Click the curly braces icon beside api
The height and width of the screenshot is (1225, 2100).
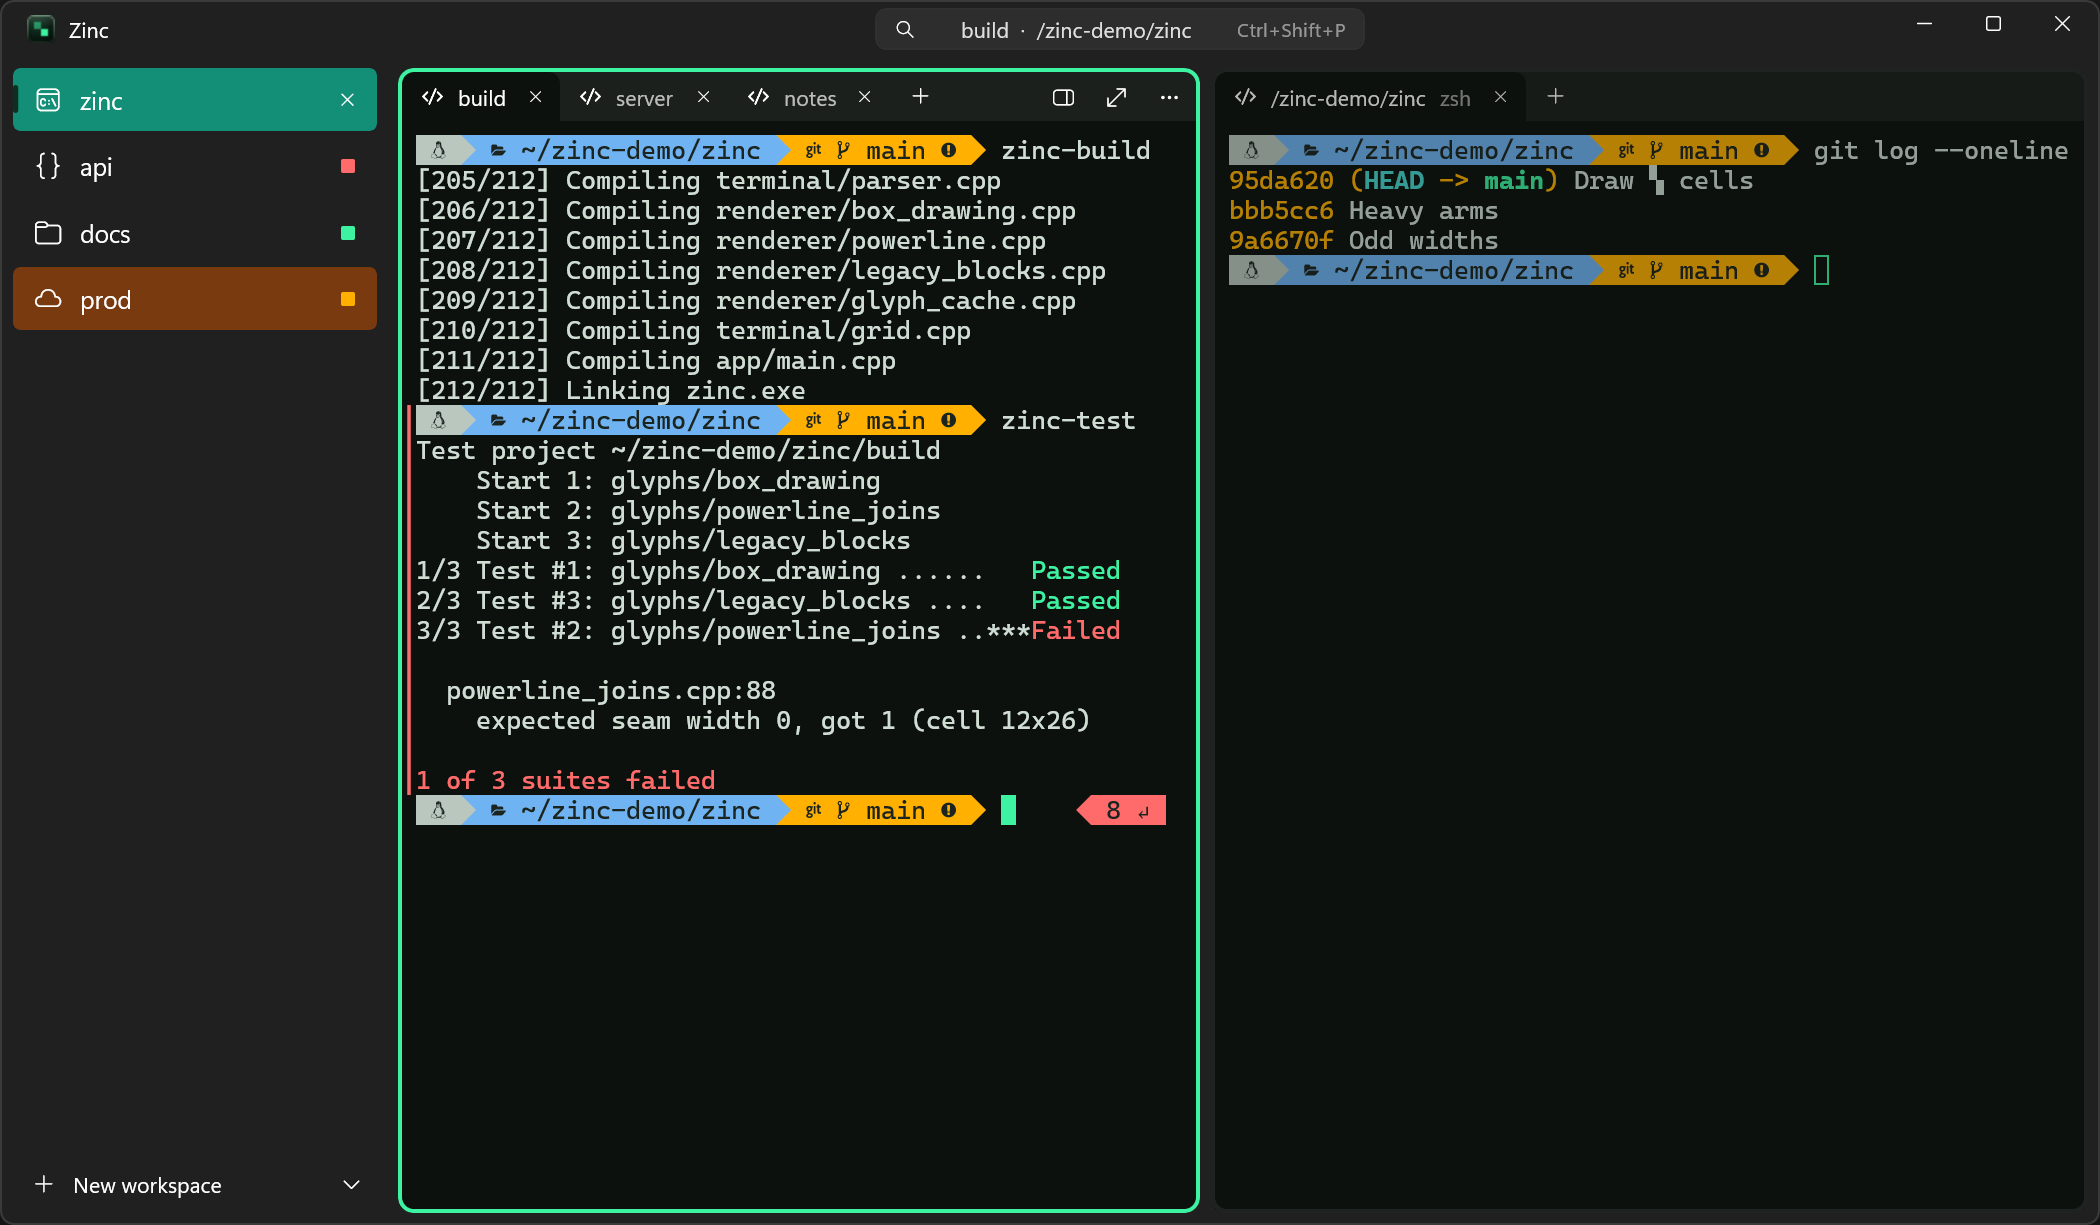(x=48, y=166)
